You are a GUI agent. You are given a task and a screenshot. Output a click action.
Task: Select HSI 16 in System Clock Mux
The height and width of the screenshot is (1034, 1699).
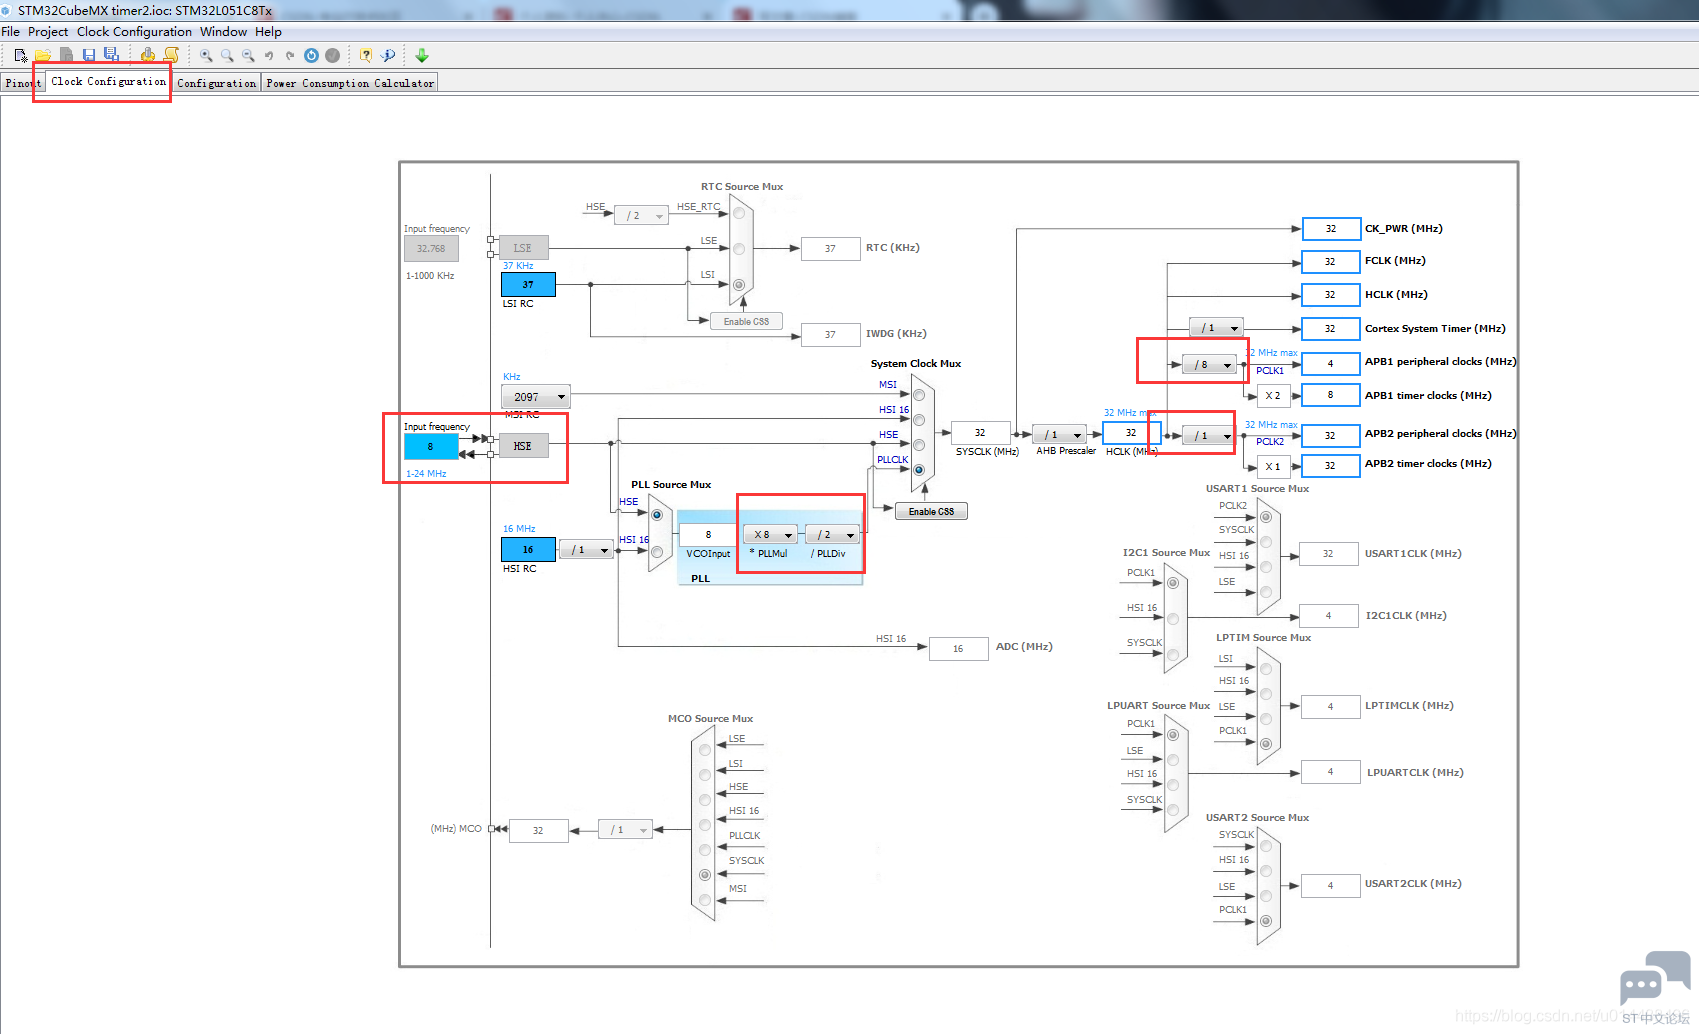pyautogui.click(x=919, y=420)
